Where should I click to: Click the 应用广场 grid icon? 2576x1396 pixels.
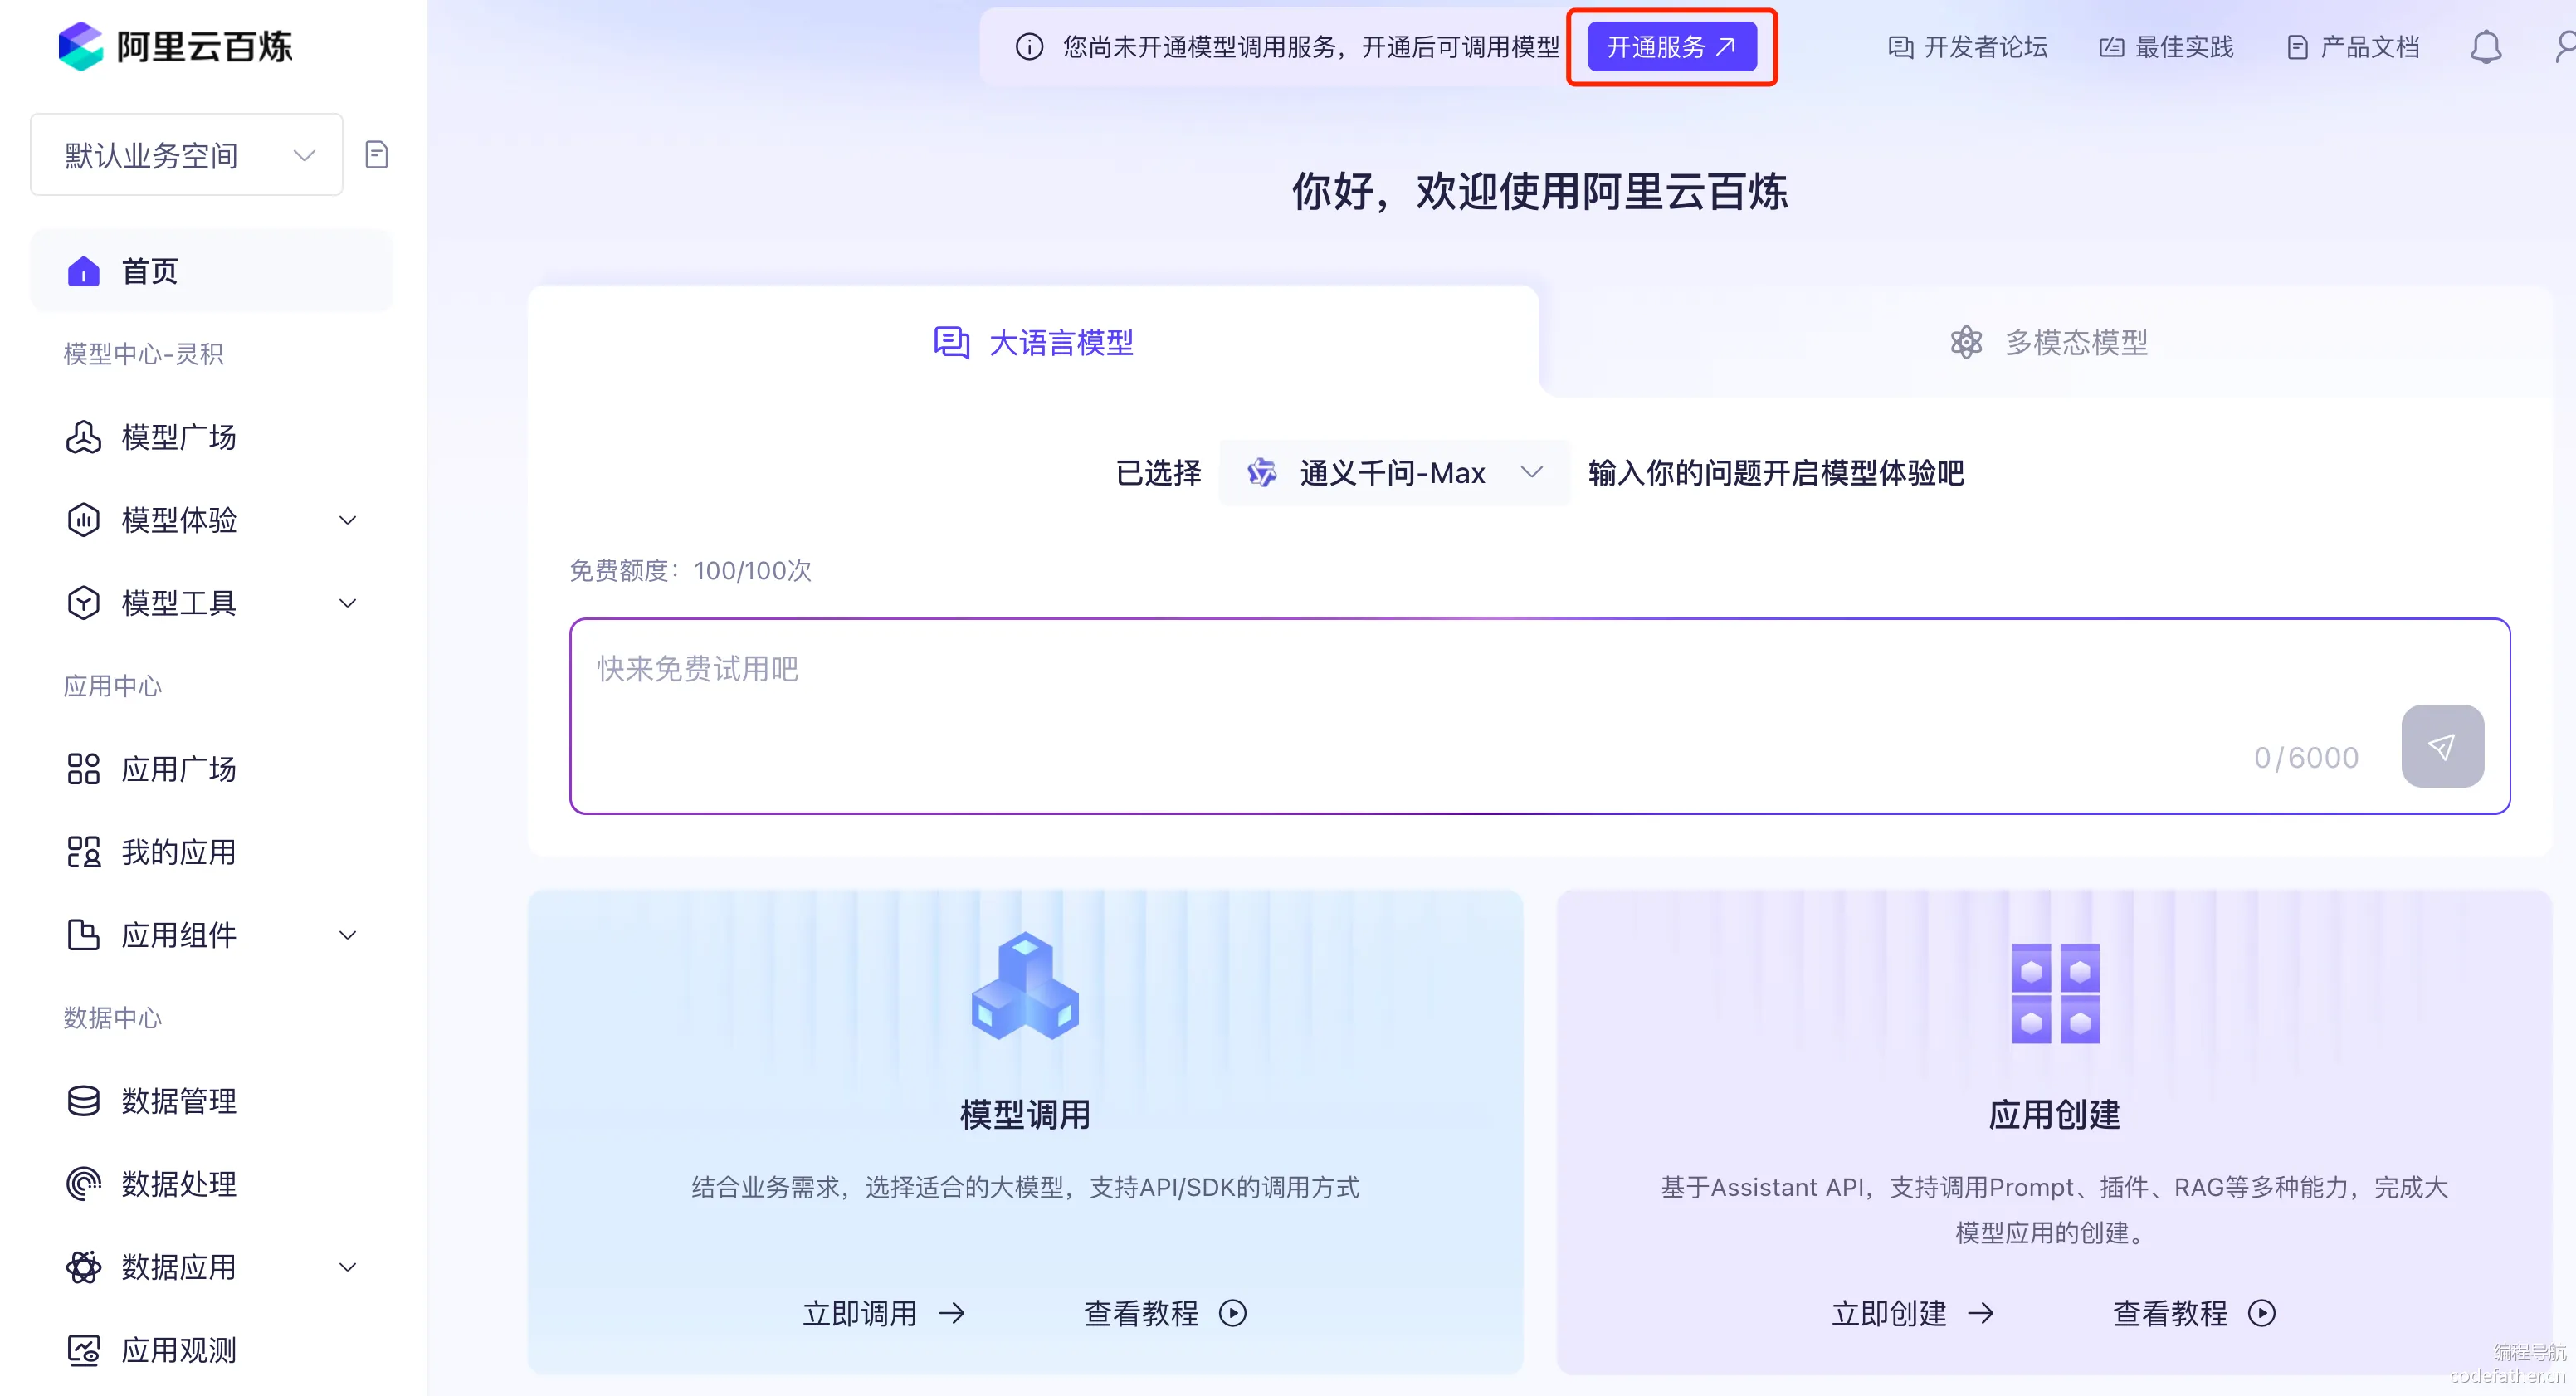coord(83,769)
